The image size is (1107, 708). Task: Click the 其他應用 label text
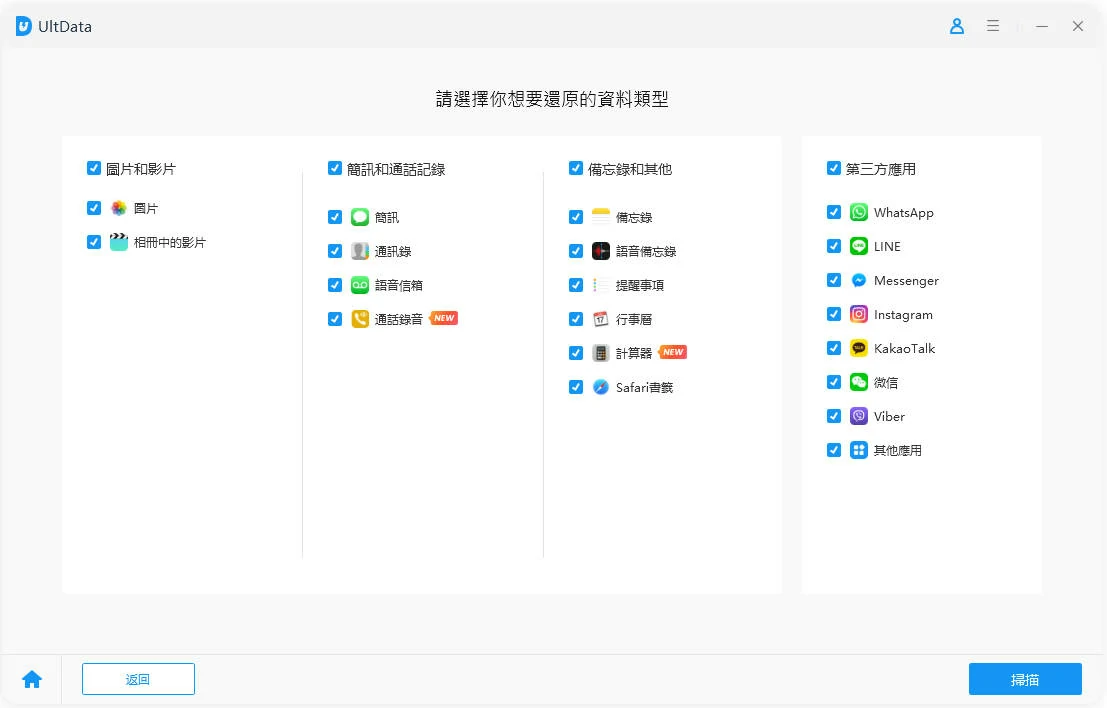[x=898, y=451]
